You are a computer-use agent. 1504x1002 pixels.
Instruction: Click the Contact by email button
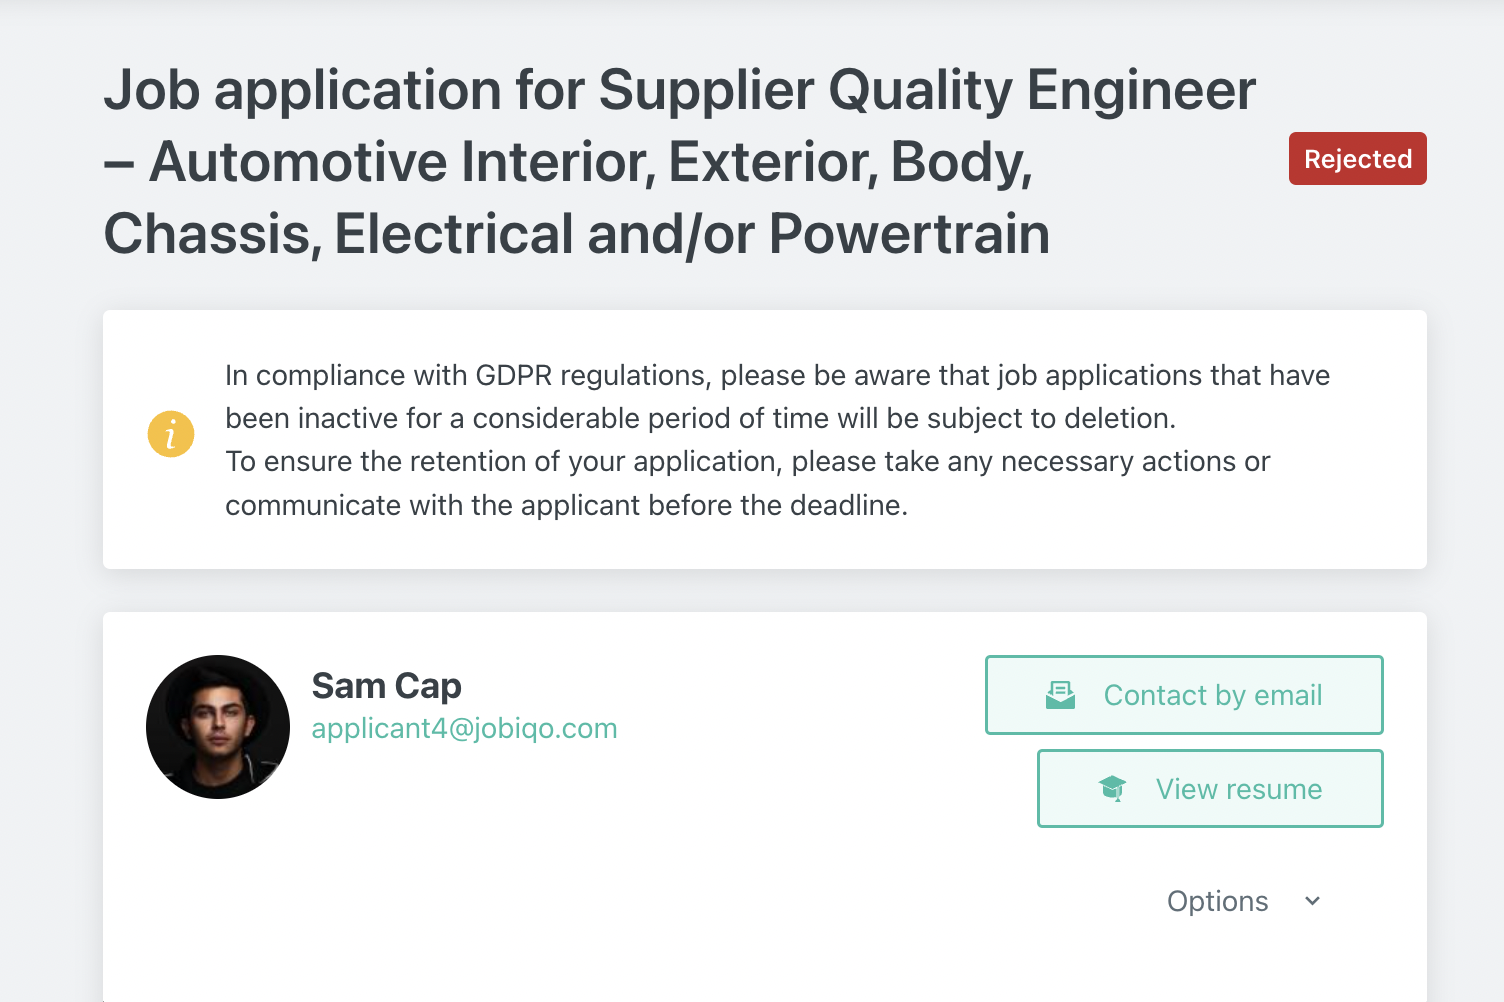pos(1184,695)
